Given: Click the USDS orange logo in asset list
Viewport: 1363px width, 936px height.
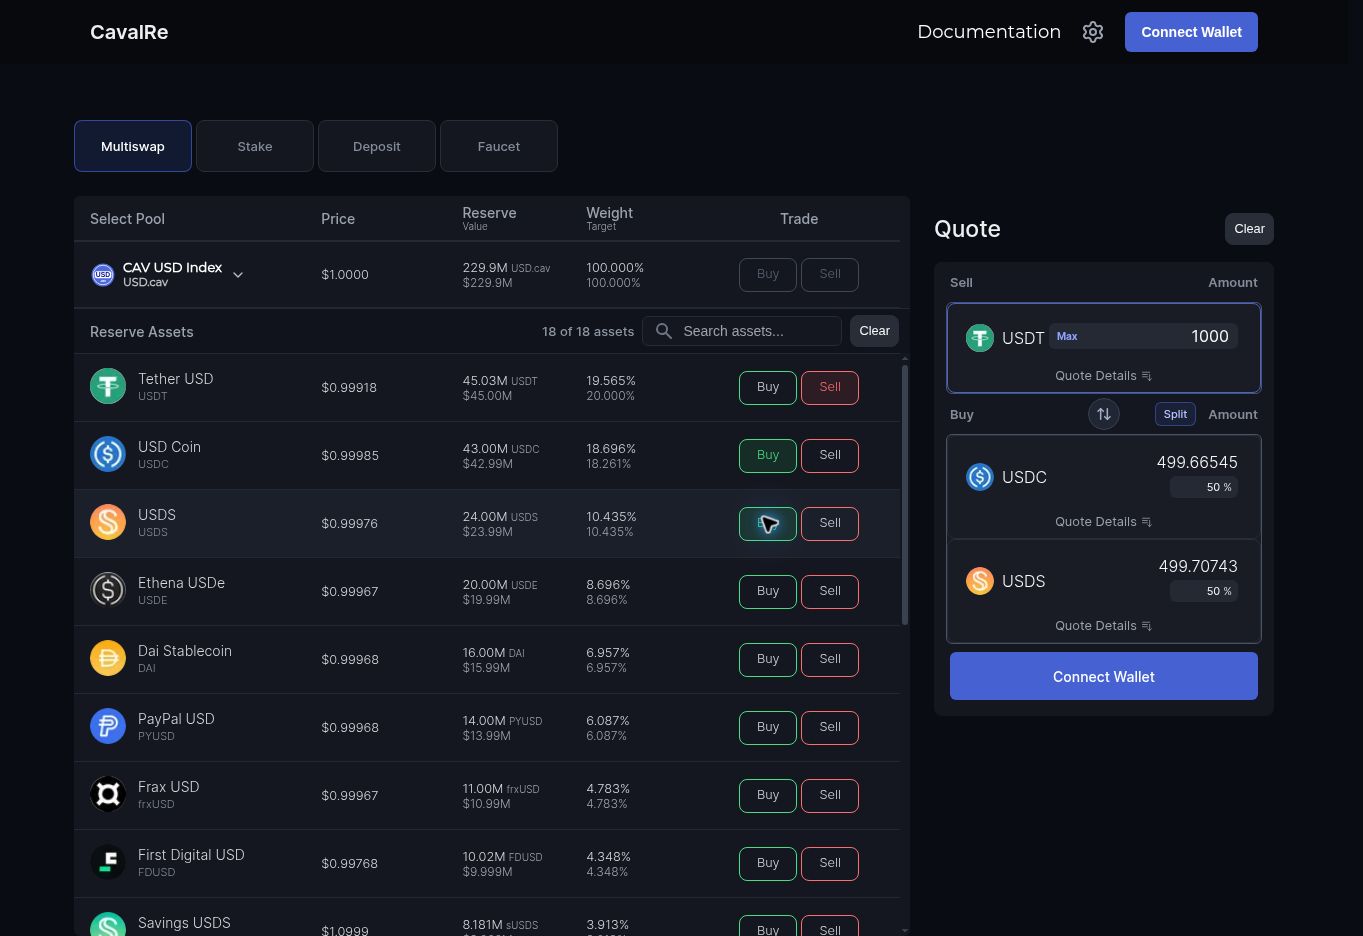Looking at the screenshot, I should 108,522.
